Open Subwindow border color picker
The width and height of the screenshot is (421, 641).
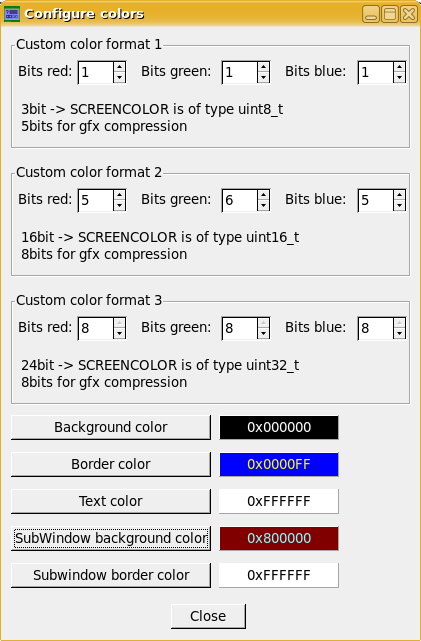click(x=111, y=575)
